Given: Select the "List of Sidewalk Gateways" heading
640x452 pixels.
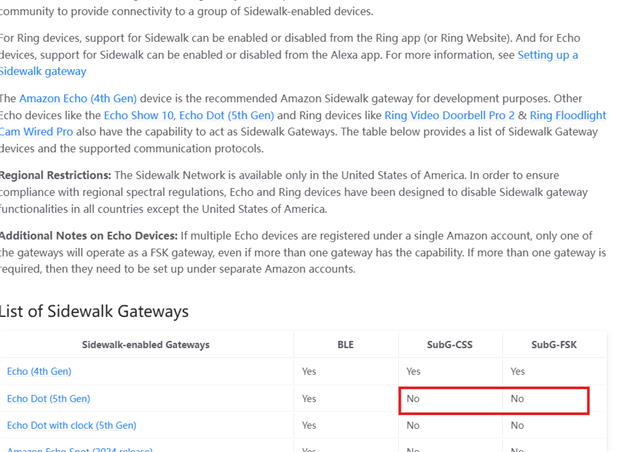Looking at the screenshot, I should pyautogui.click(x=93, y=311).
